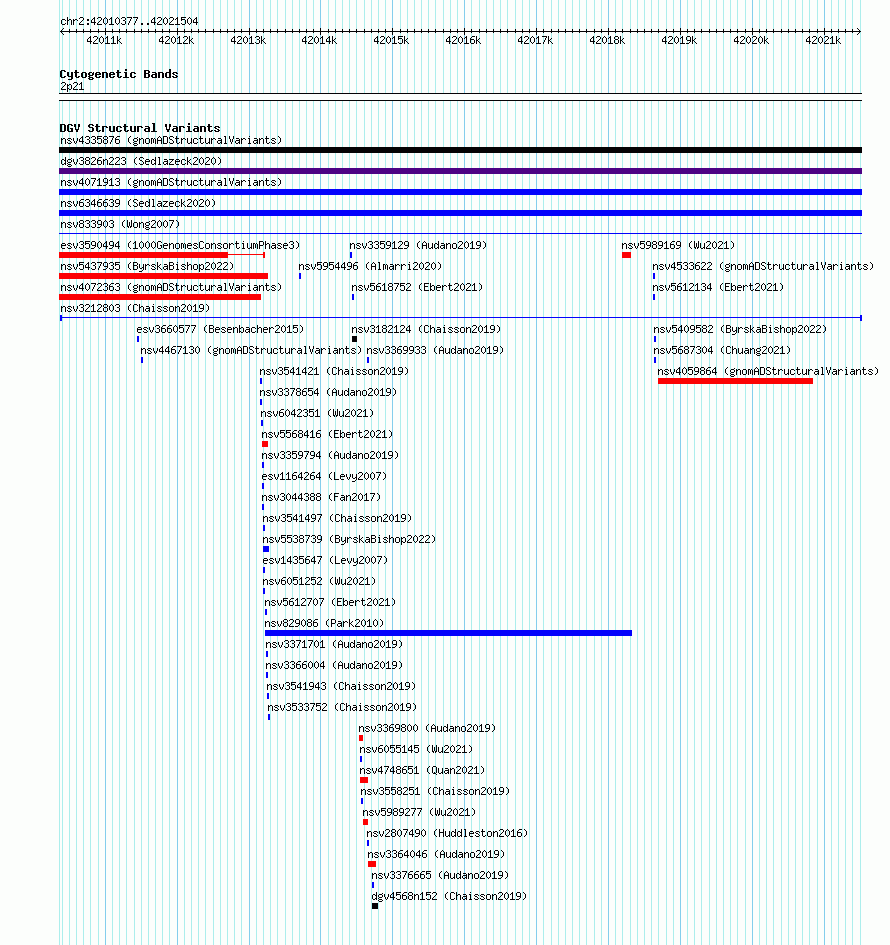Select nsv6051252 (Wu2021) variant
The height and width of the screenshot is (945, 890).
[x=319, y=582]
